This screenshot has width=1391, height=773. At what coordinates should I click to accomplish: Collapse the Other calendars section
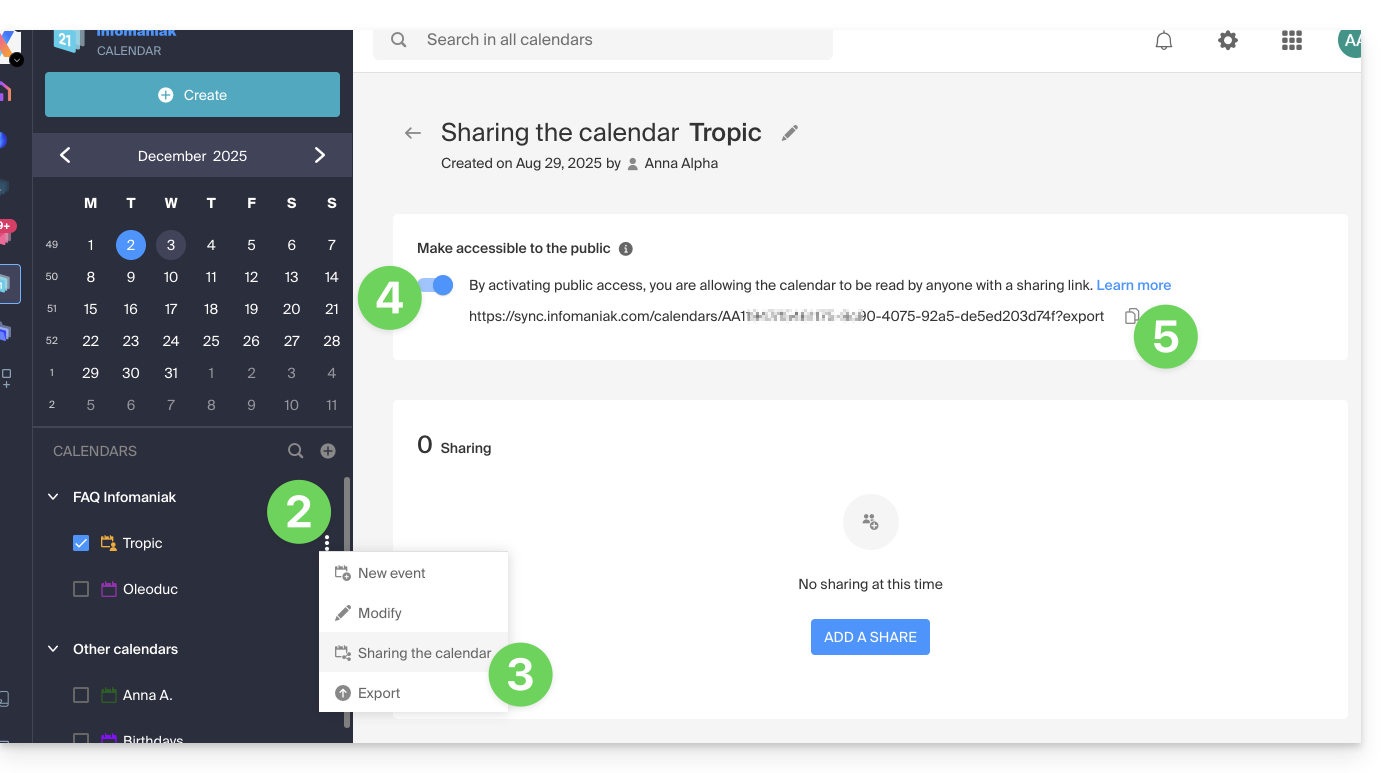click(x=54, y=649)
